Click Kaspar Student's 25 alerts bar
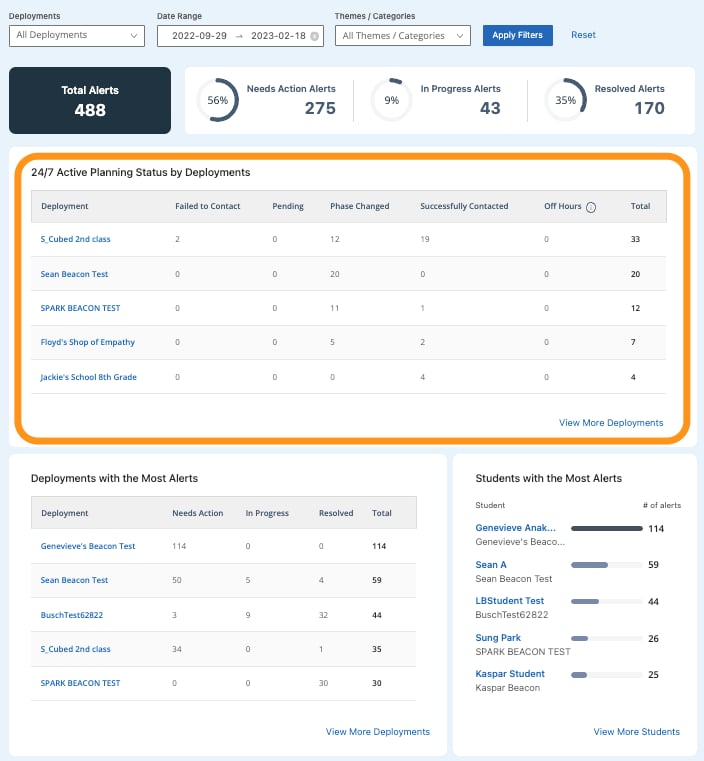The width and height of the screenshot is (704, 761). pyautogui.click(x=607, y=675)
